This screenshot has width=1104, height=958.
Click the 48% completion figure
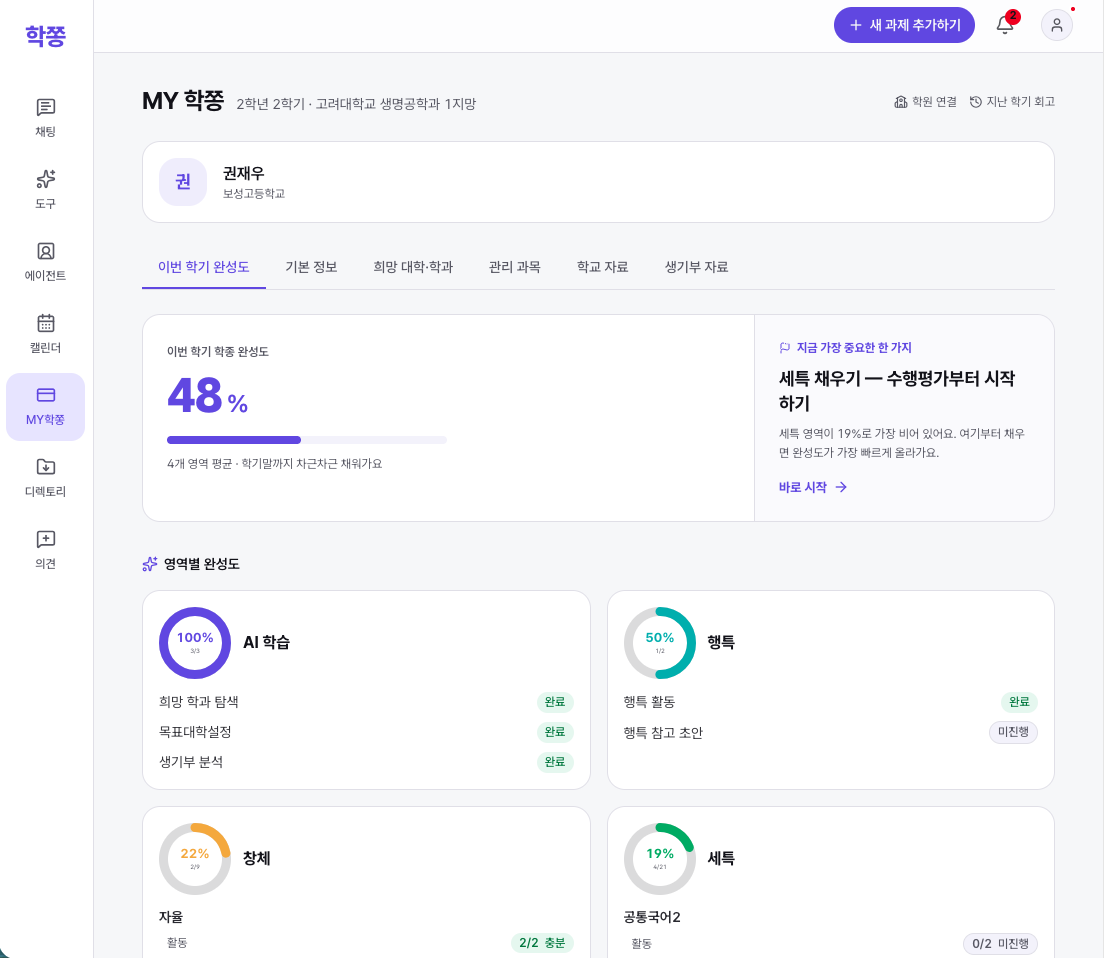(x=207, y=396)
